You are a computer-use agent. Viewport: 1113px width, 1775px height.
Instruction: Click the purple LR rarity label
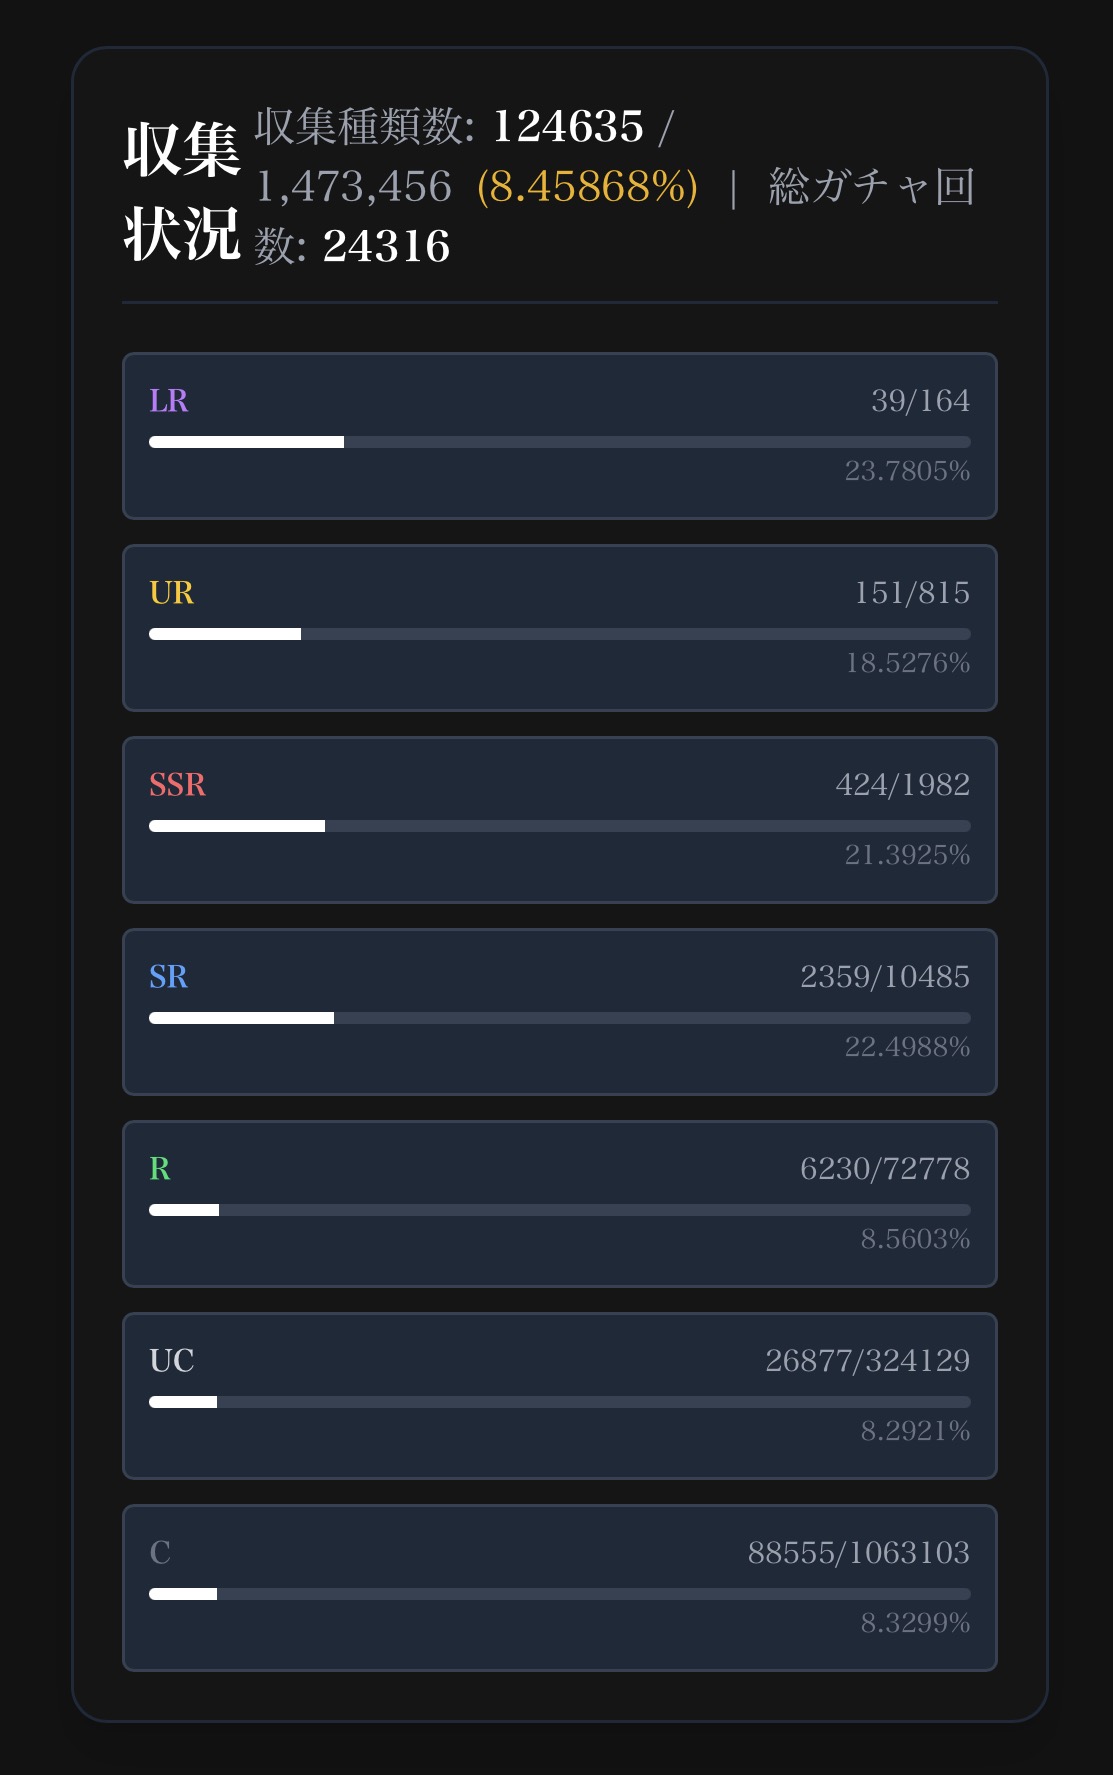(x=168, y=401)
